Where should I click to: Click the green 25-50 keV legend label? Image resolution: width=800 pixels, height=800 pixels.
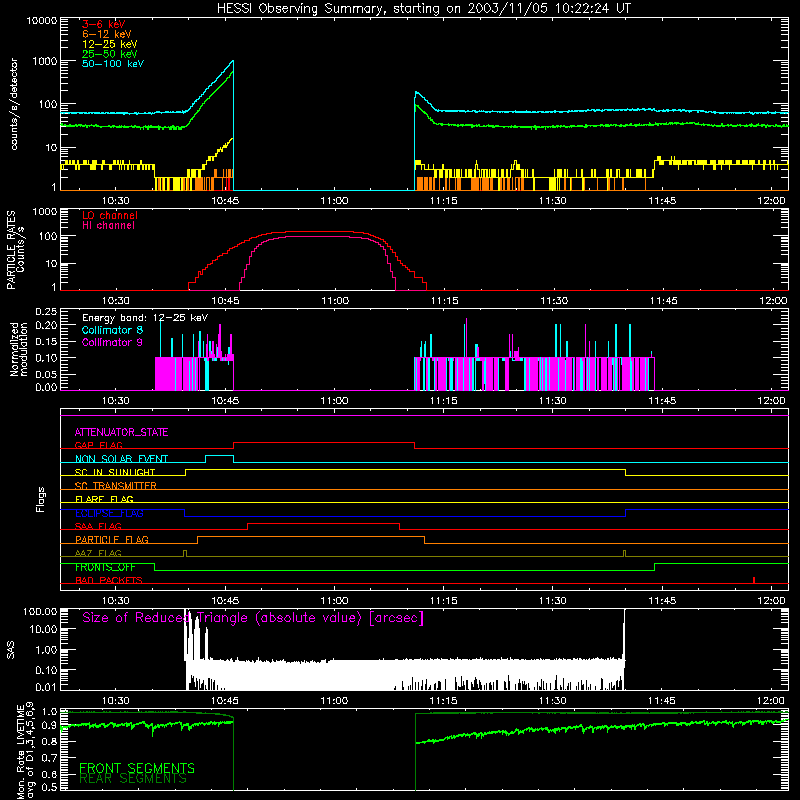pos(109,54)
